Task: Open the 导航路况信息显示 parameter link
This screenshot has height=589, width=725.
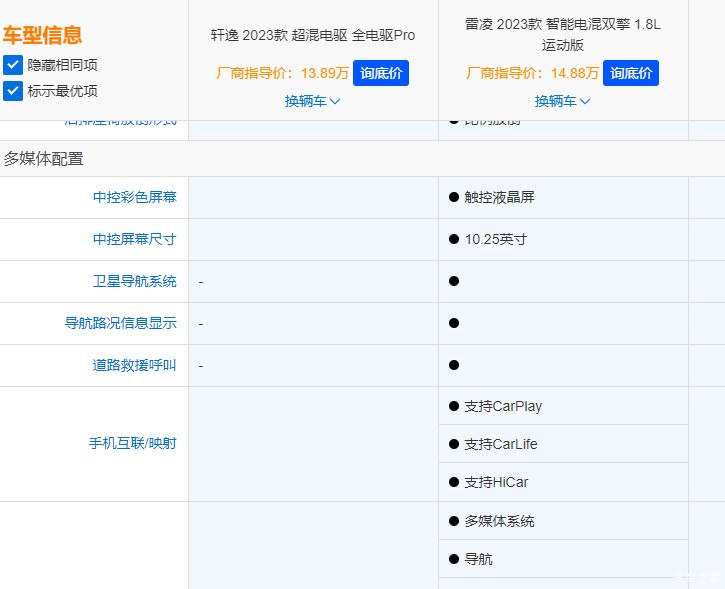Action: [120, 324]
